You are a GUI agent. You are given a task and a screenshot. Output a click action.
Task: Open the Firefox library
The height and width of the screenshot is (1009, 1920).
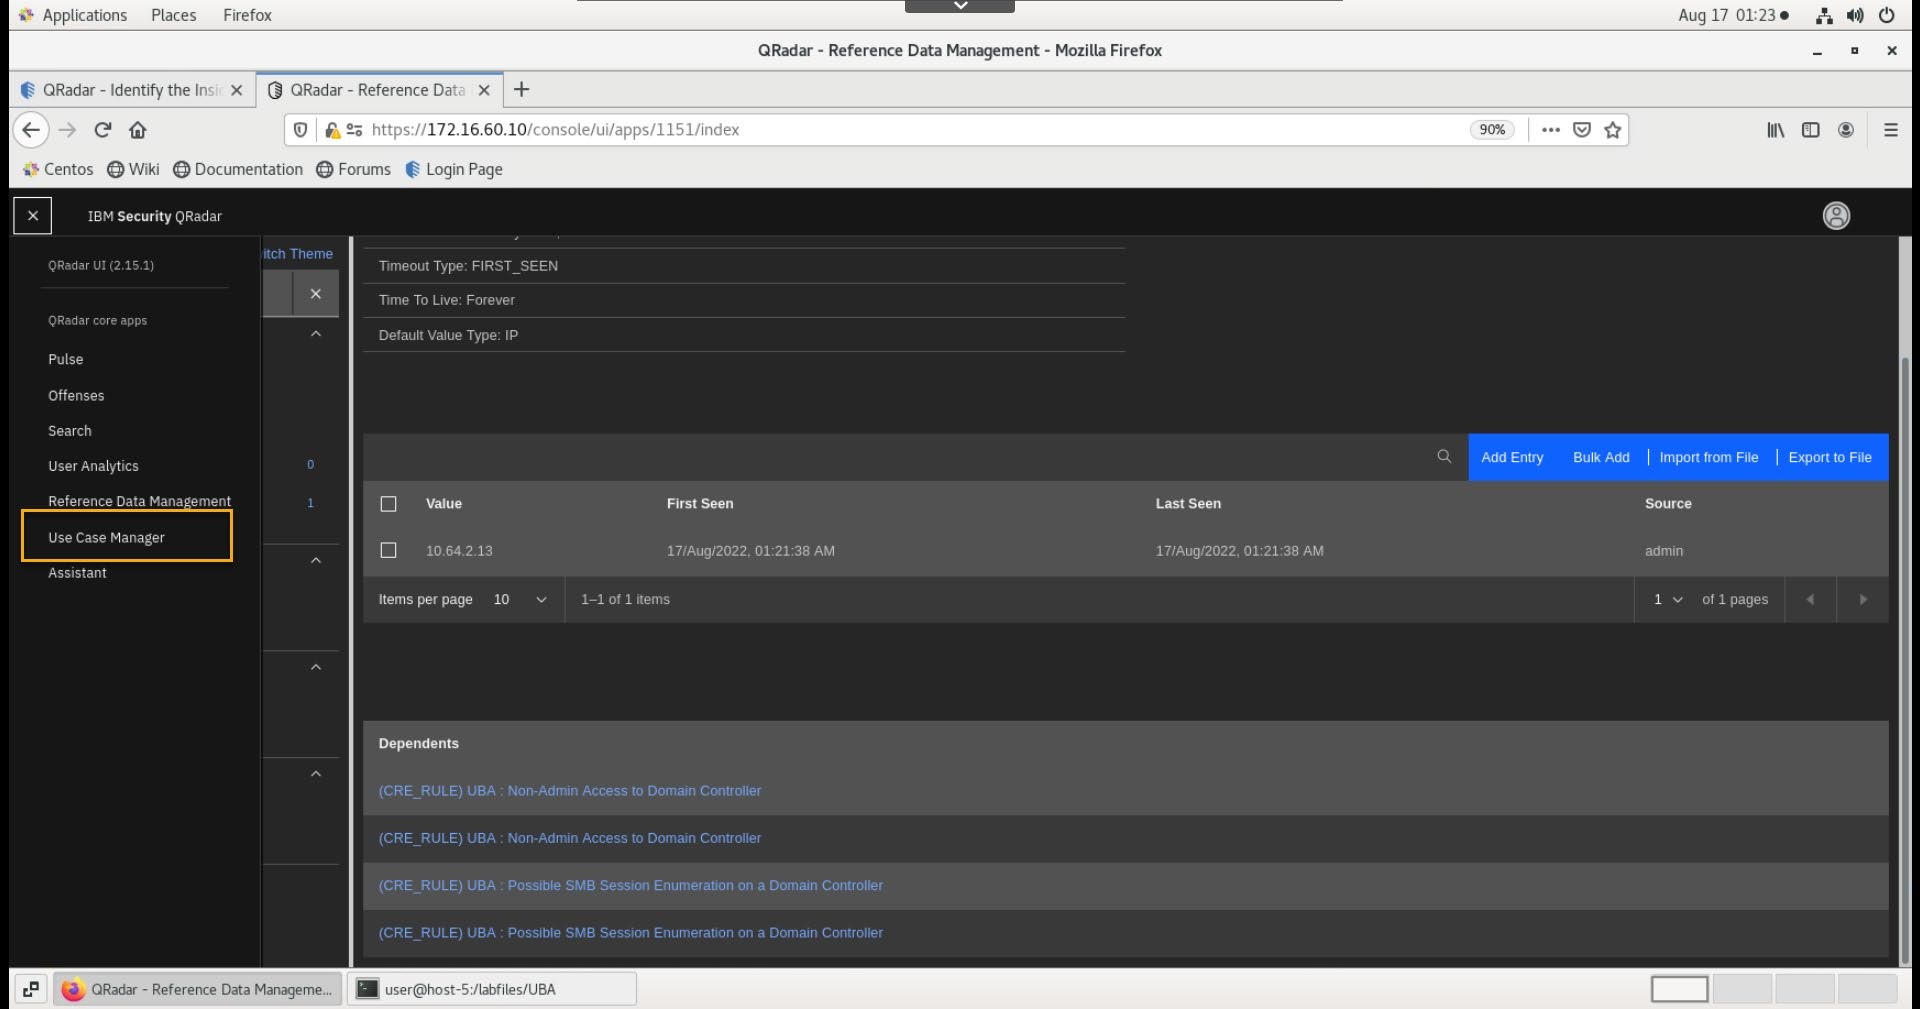point(1775,130)
